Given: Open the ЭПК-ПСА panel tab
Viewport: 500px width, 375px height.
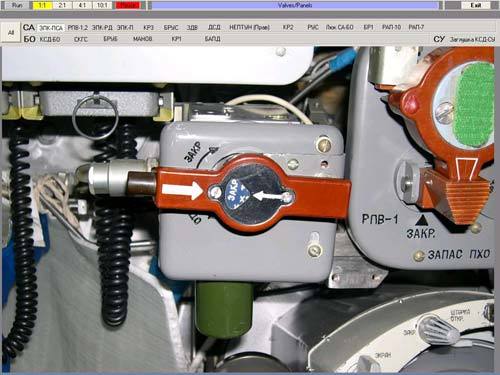Looking at the screenshot, I should pos(51,27).
